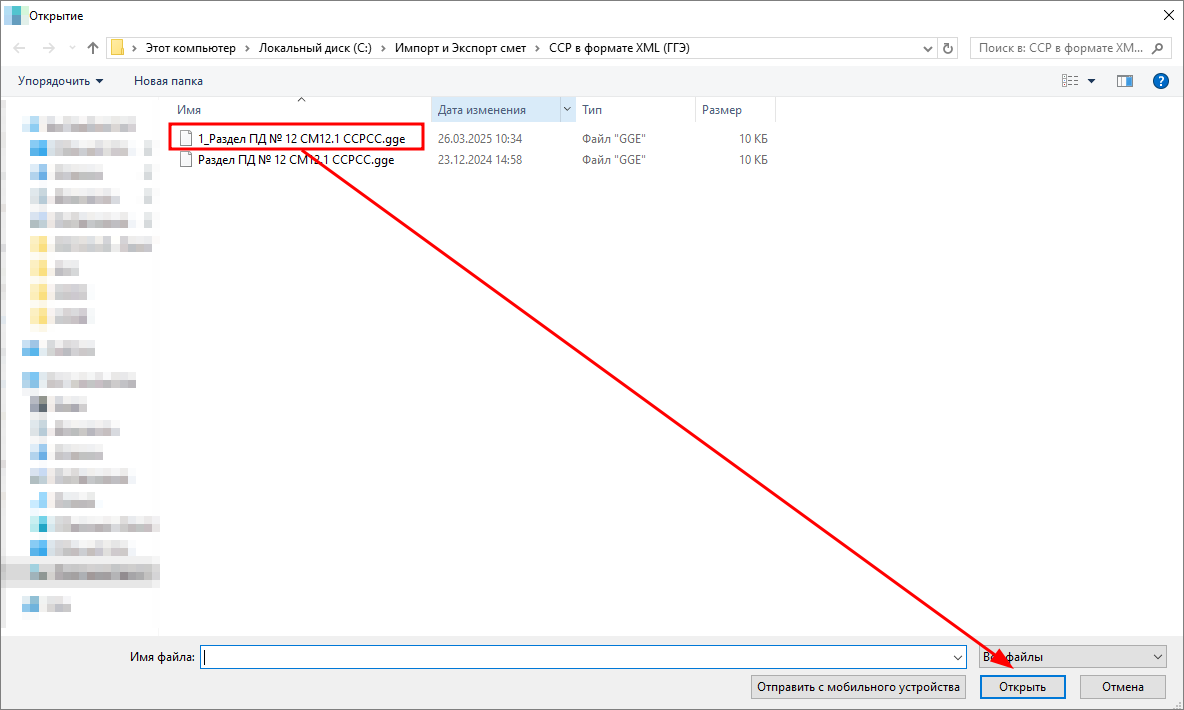1184x710 pixels.
Task: Click Новая папка in toolbar
Action: pos(168,81)
